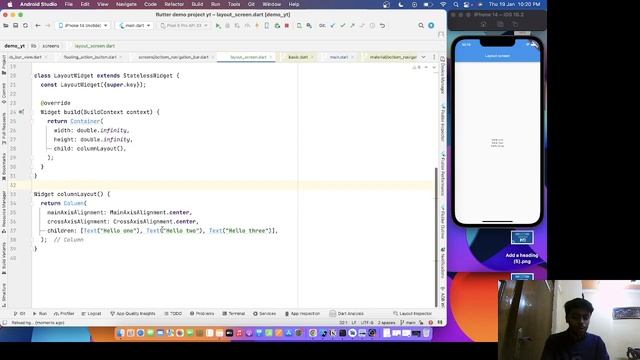Open Problems tool window
This screenshot has height=360, width=640.
[x=202, y=313]
